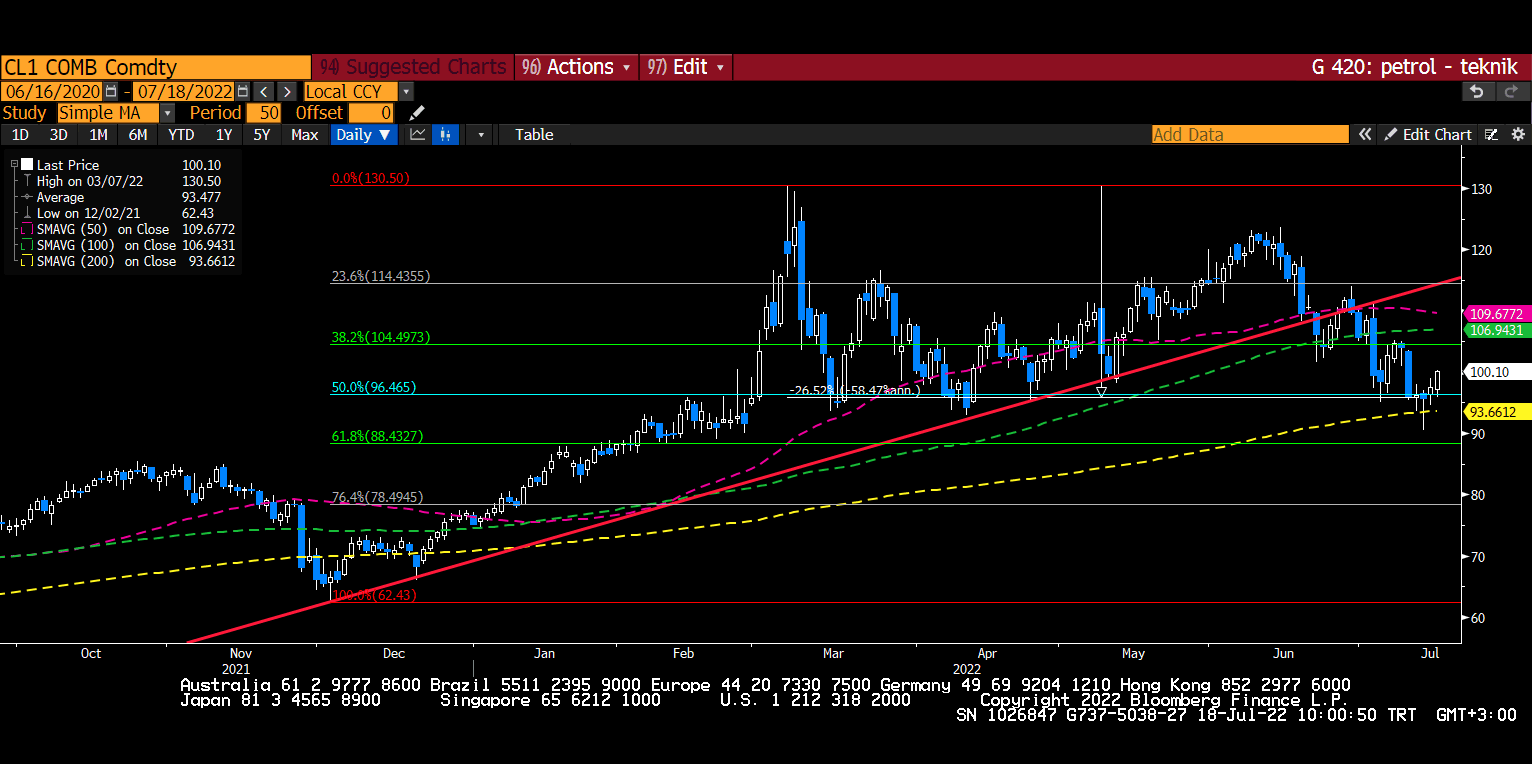This screenshot has width=1532, height=764.
Task: Click the Local CCY field
Action: [351, 91]
